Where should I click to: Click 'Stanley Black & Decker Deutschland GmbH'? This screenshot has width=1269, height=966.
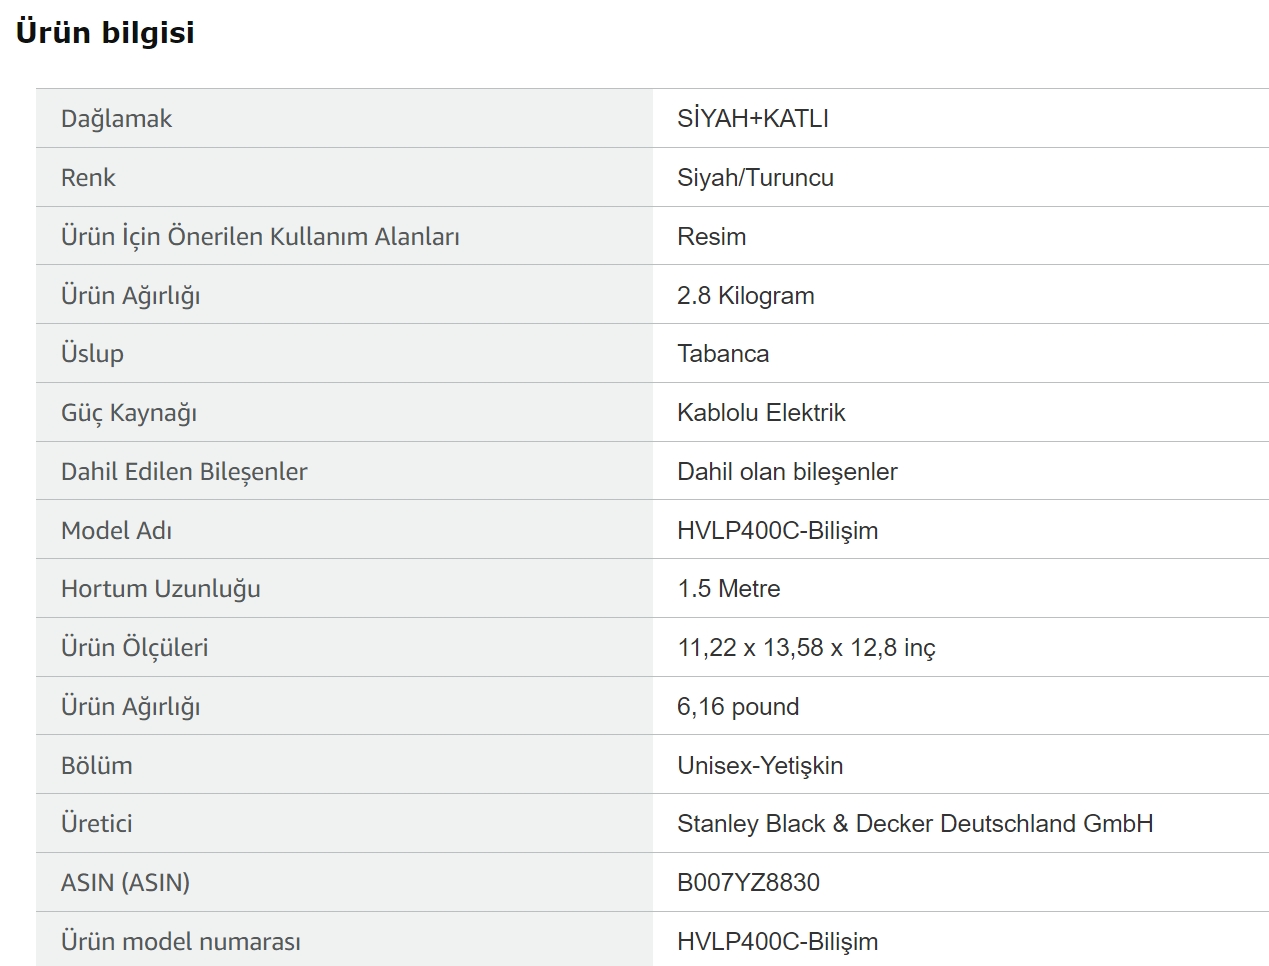(915, 823)
